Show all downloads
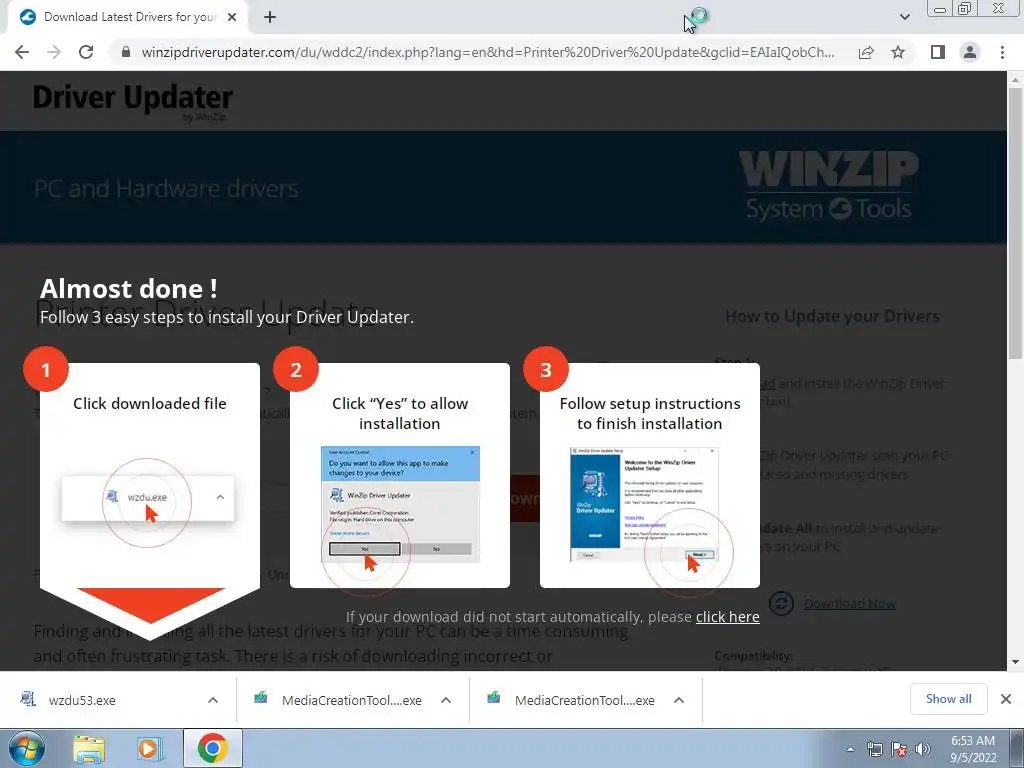 (948, 699)
